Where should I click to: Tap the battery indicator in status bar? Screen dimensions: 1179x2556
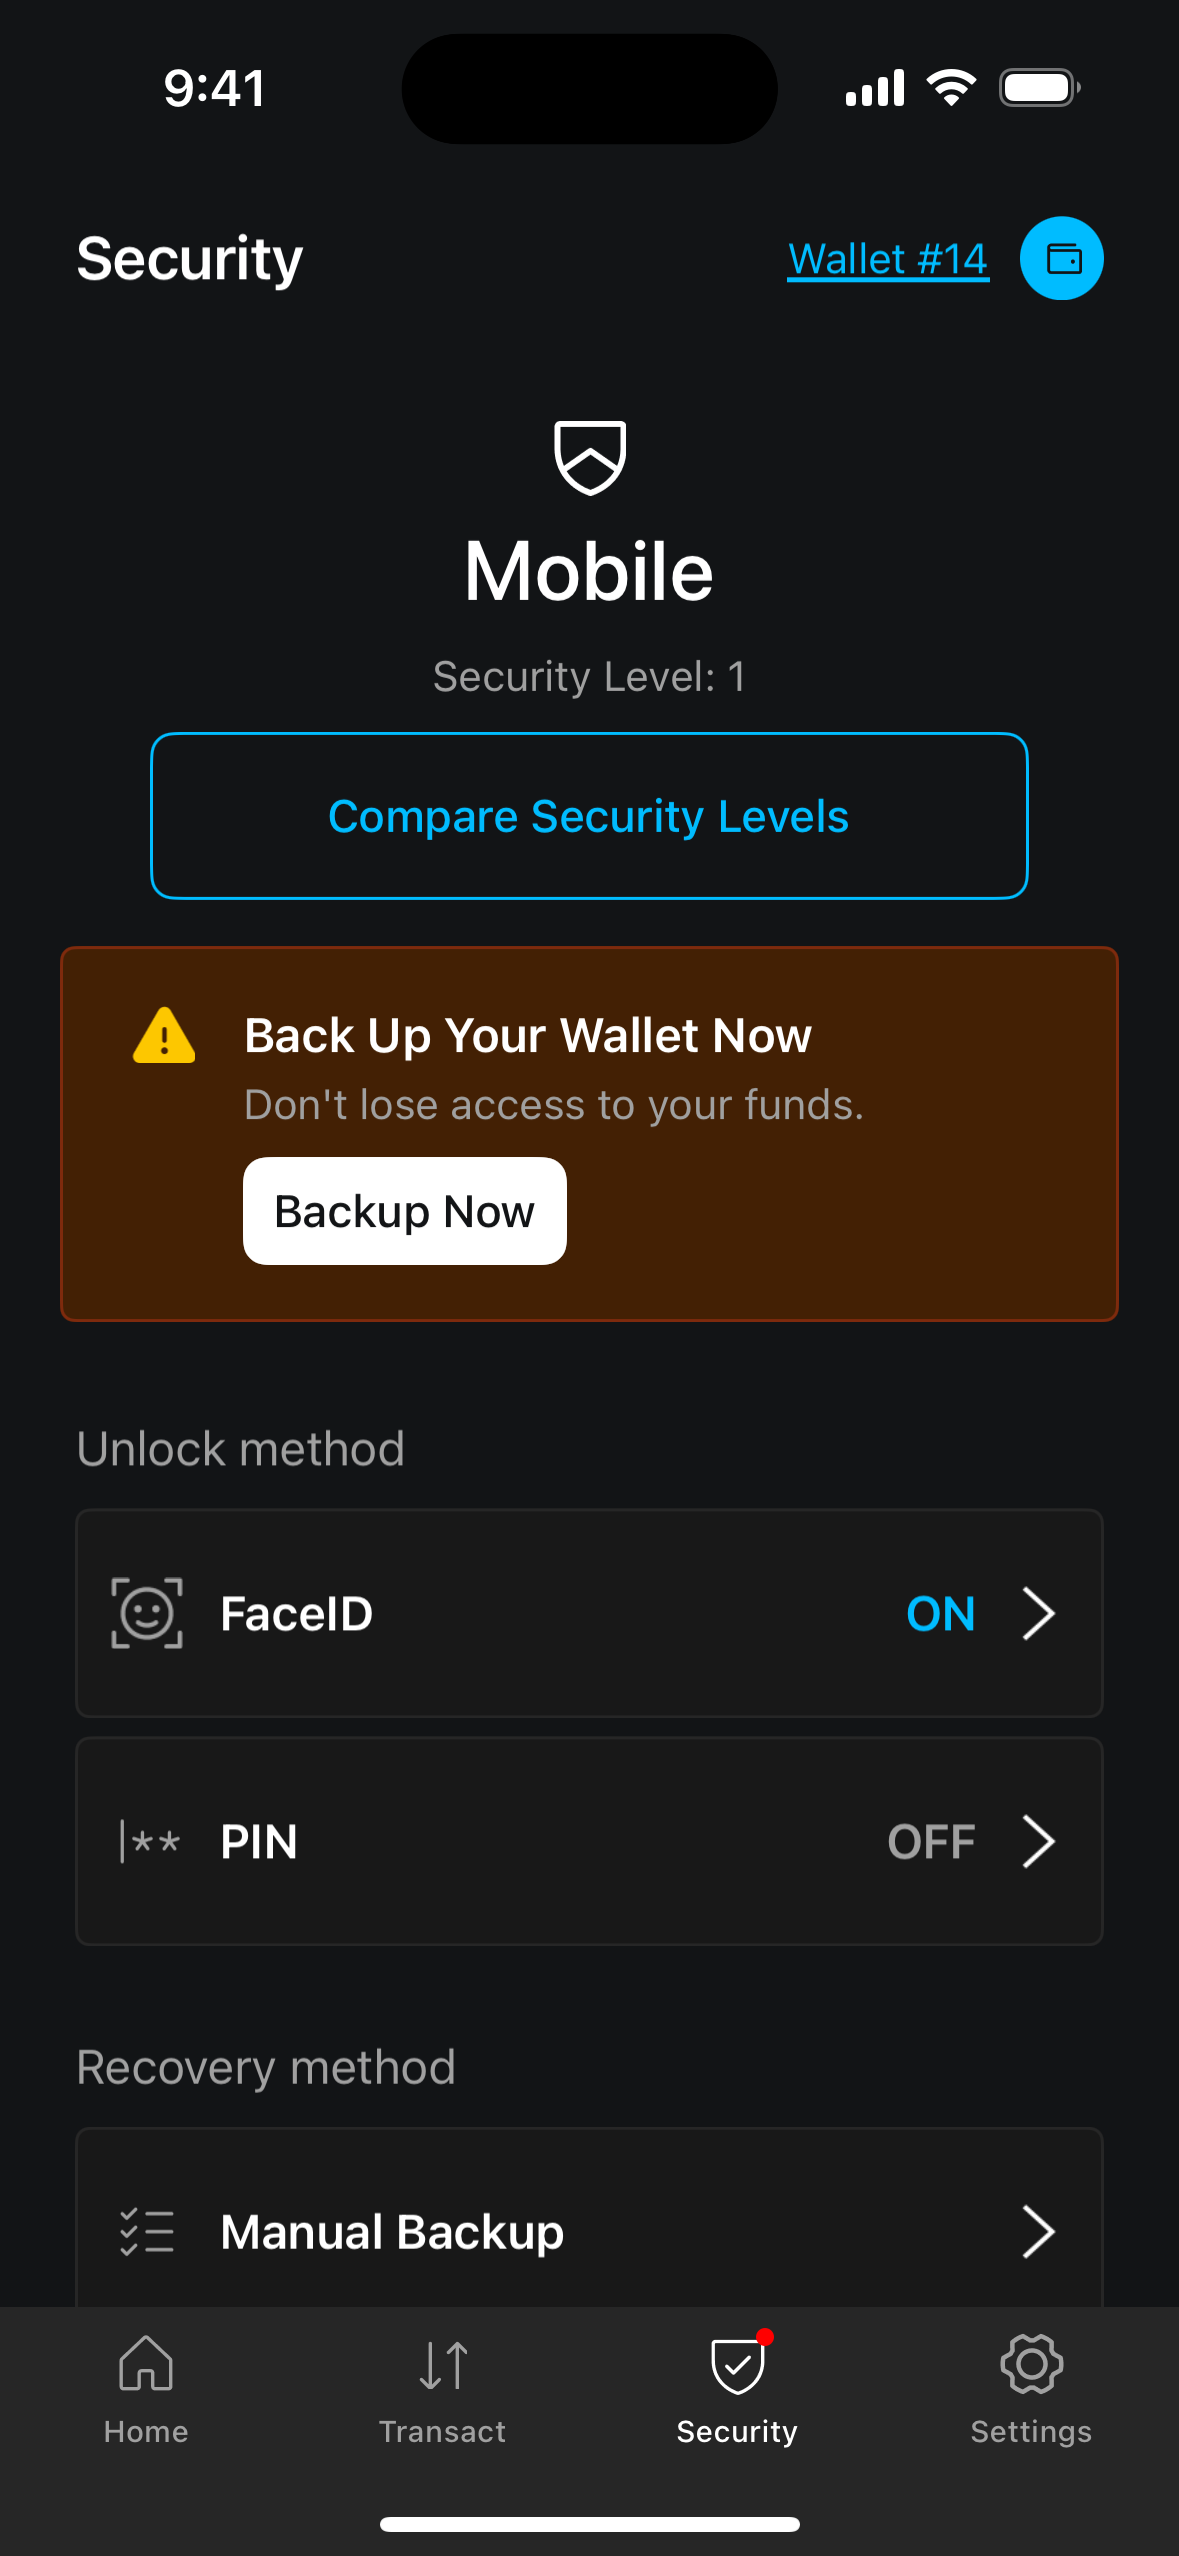click(x=1039, y=88)
